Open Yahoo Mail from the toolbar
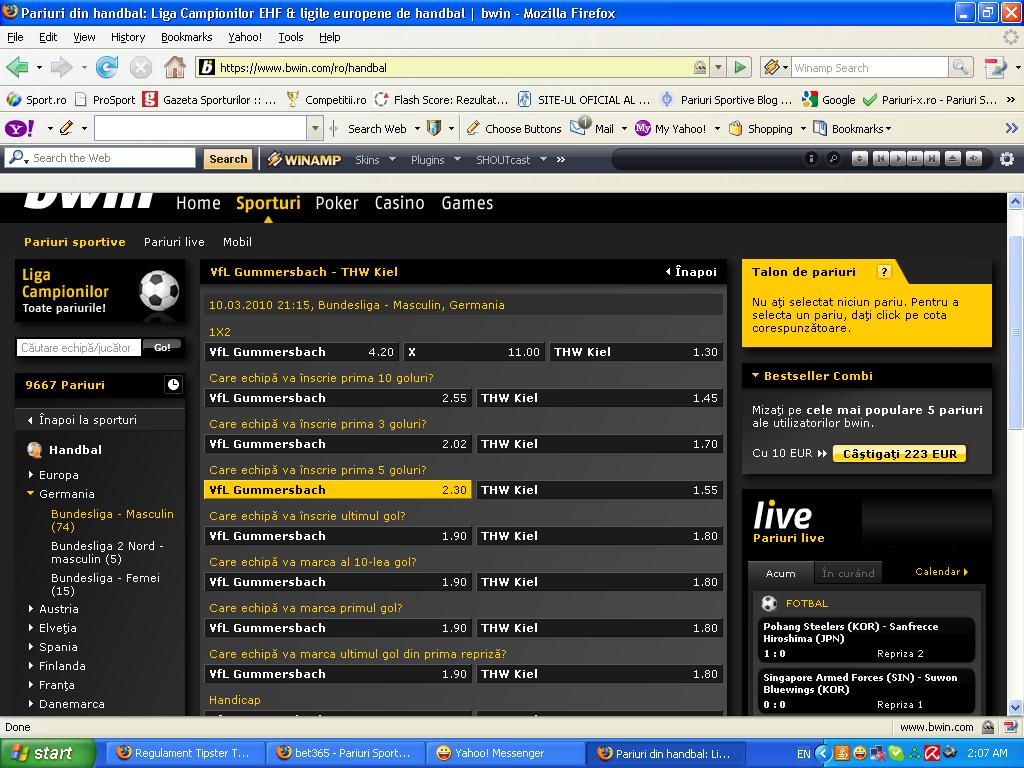 (595, 129)
